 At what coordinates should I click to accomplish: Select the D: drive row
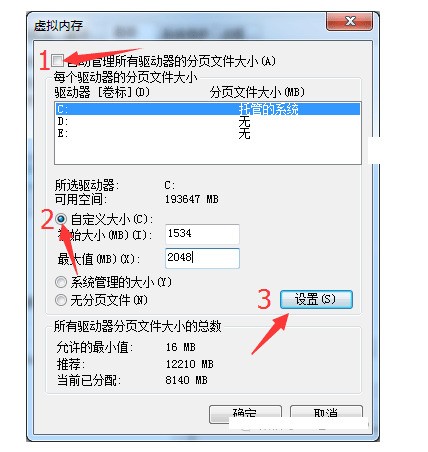[208, 121]
